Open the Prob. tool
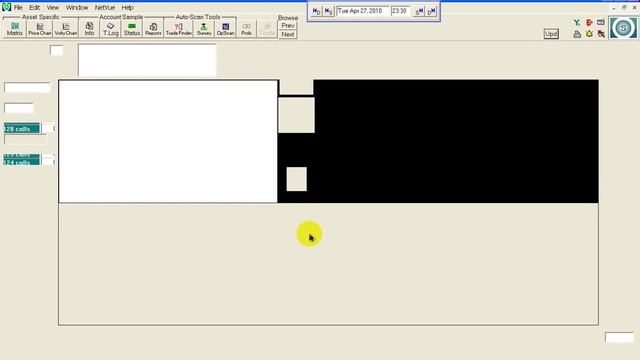Viewport: 640px width, 360px height. (247, 29)
